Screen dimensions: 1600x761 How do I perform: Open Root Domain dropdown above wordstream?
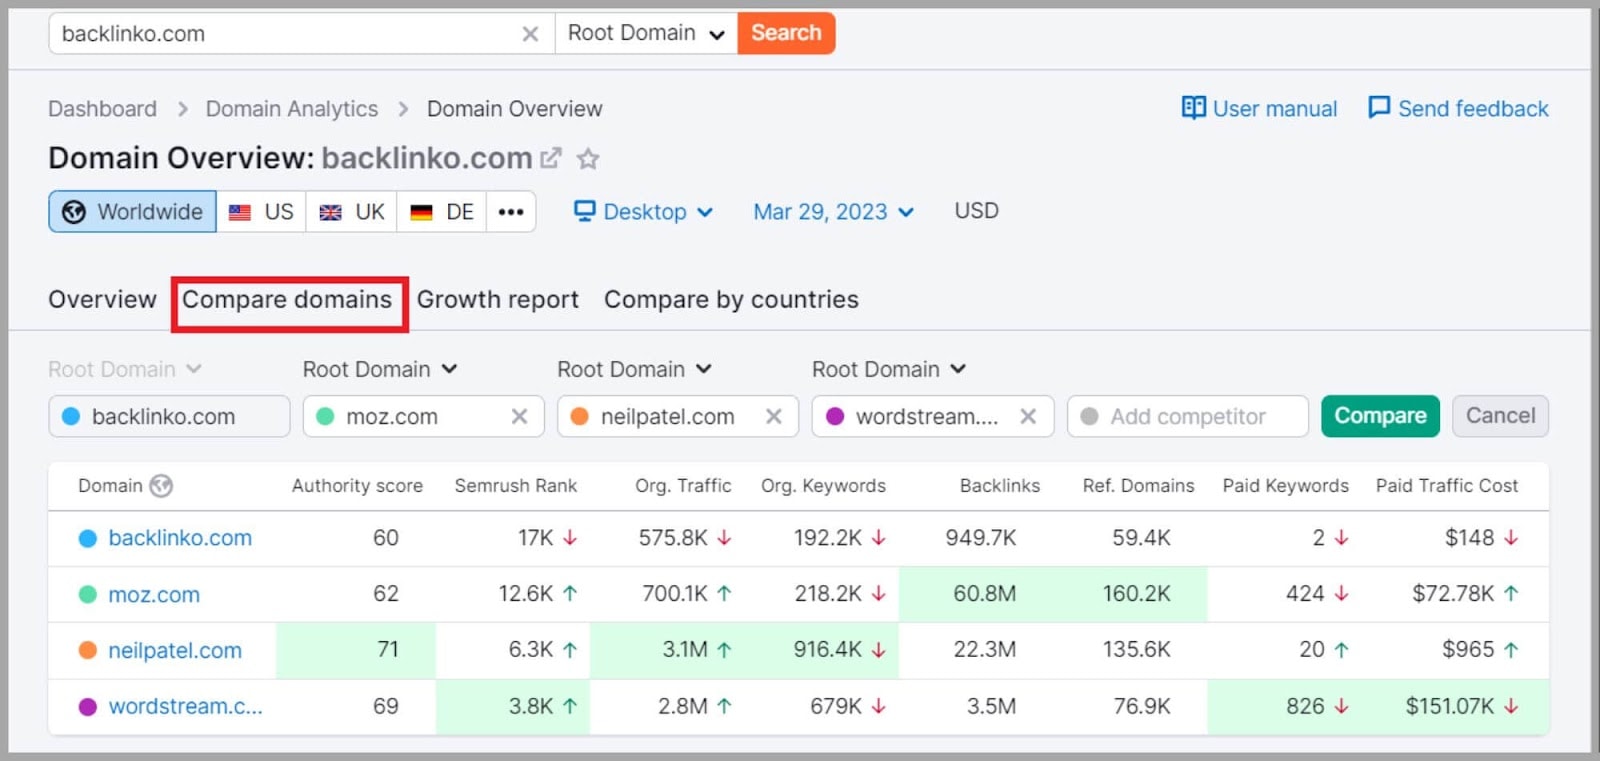[889, 369]
